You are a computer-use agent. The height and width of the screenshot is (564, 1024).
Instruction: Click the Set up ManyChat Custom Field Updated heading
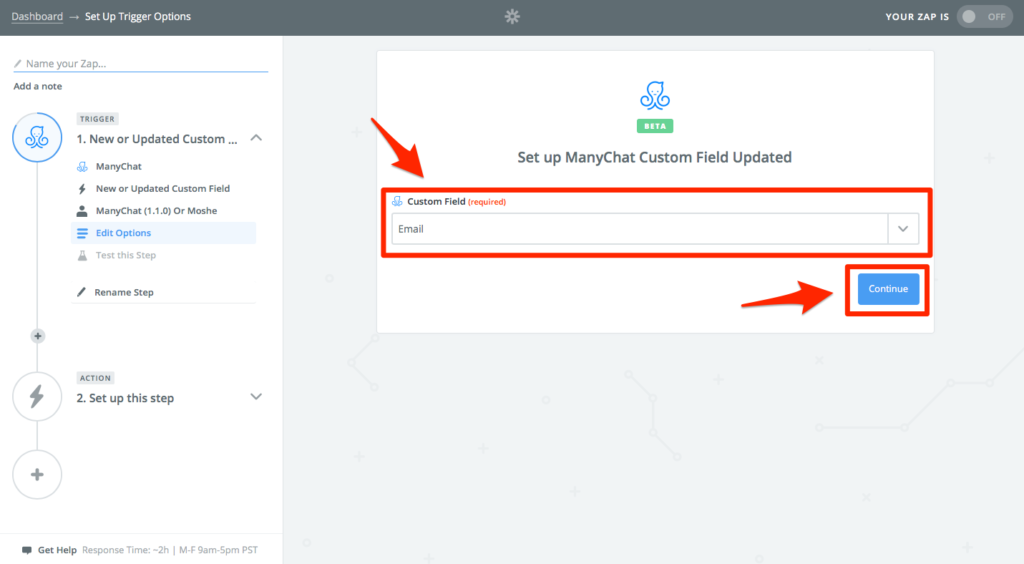point(654,157)
